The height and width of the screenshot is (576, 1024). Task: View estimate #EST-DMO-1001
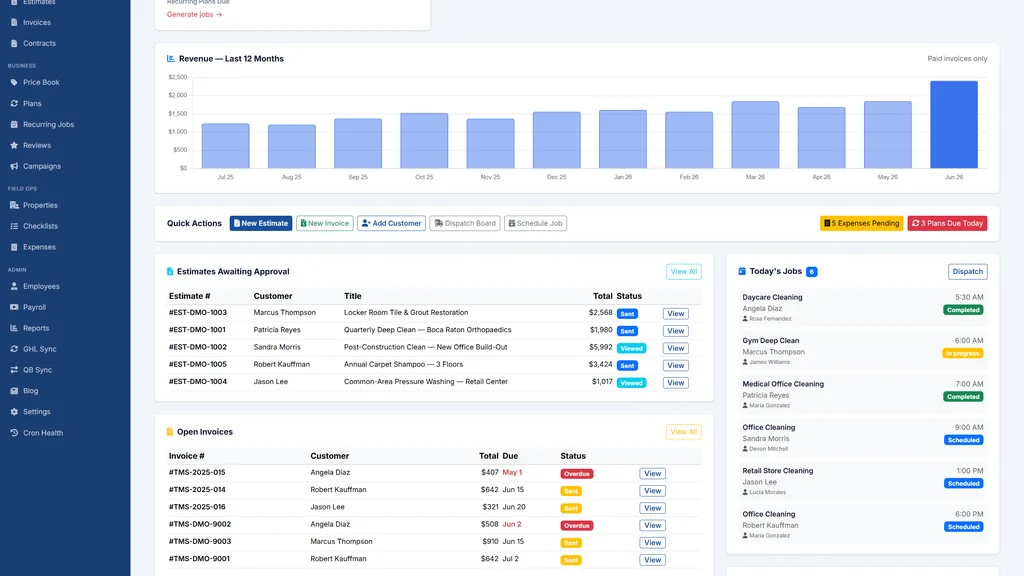(675, 331)
